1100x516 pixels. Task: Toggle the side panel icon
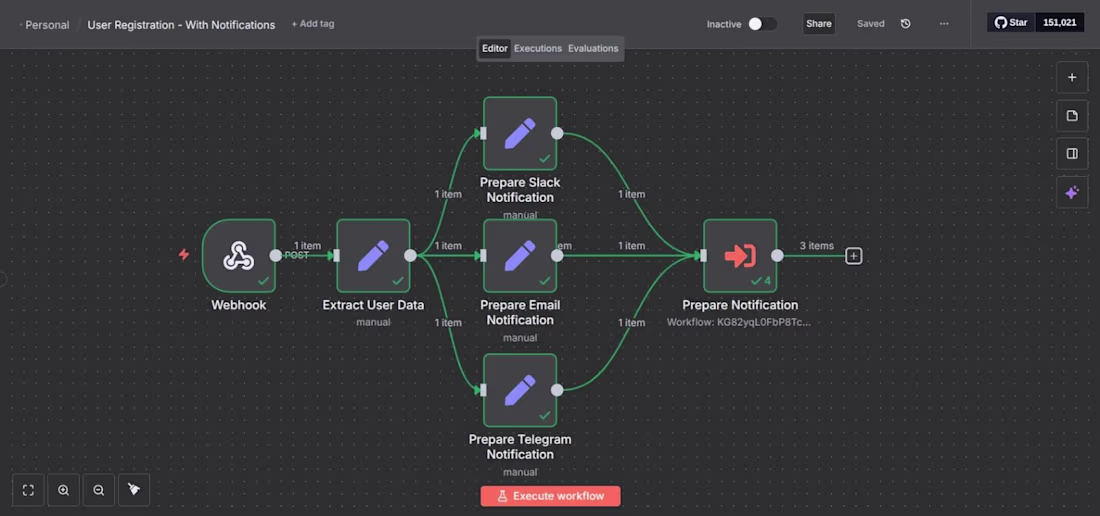pyautogui.click(x=1072, y=154)
